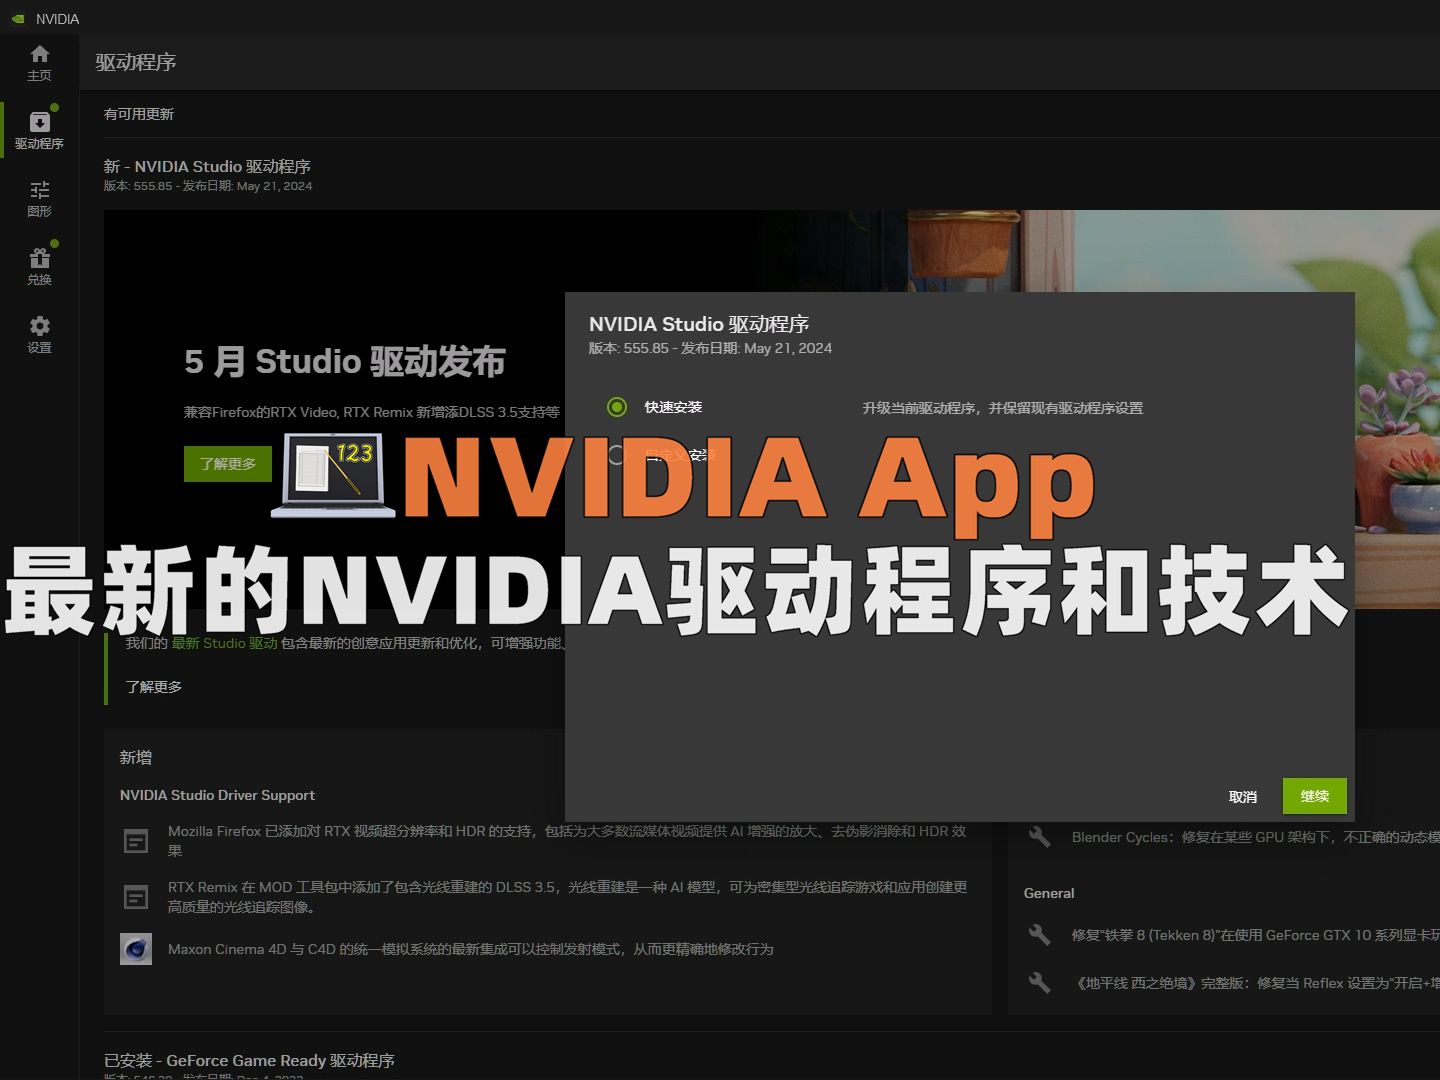The height and width of the screenshot is (1080, 1440).
Task: Click the Maxon Cinema 4D icon
Action: (x=136, y=949)
